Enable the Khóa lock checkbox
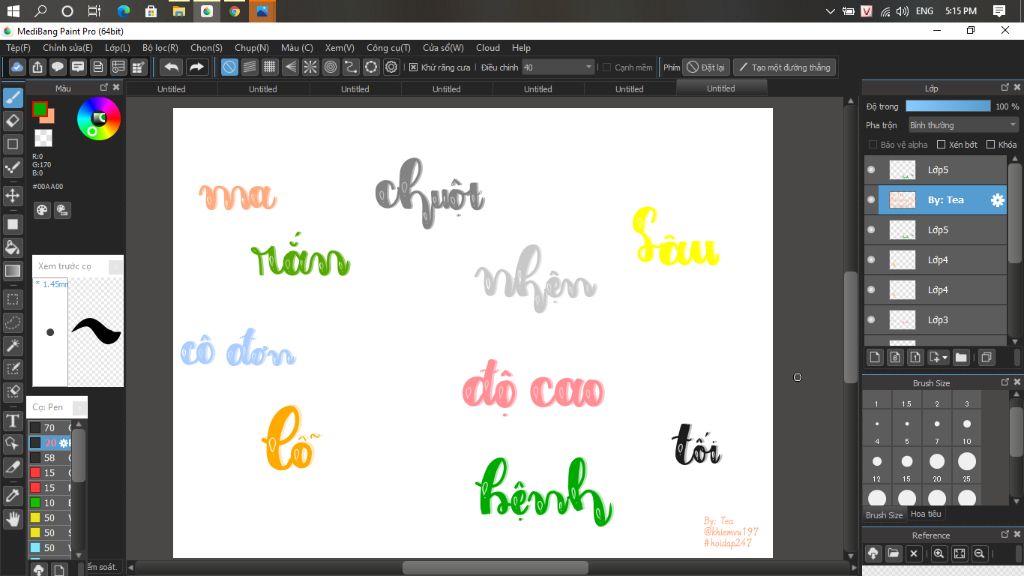Image resolution: width=1024 pixels, height=576 pixels. (991, 144)
